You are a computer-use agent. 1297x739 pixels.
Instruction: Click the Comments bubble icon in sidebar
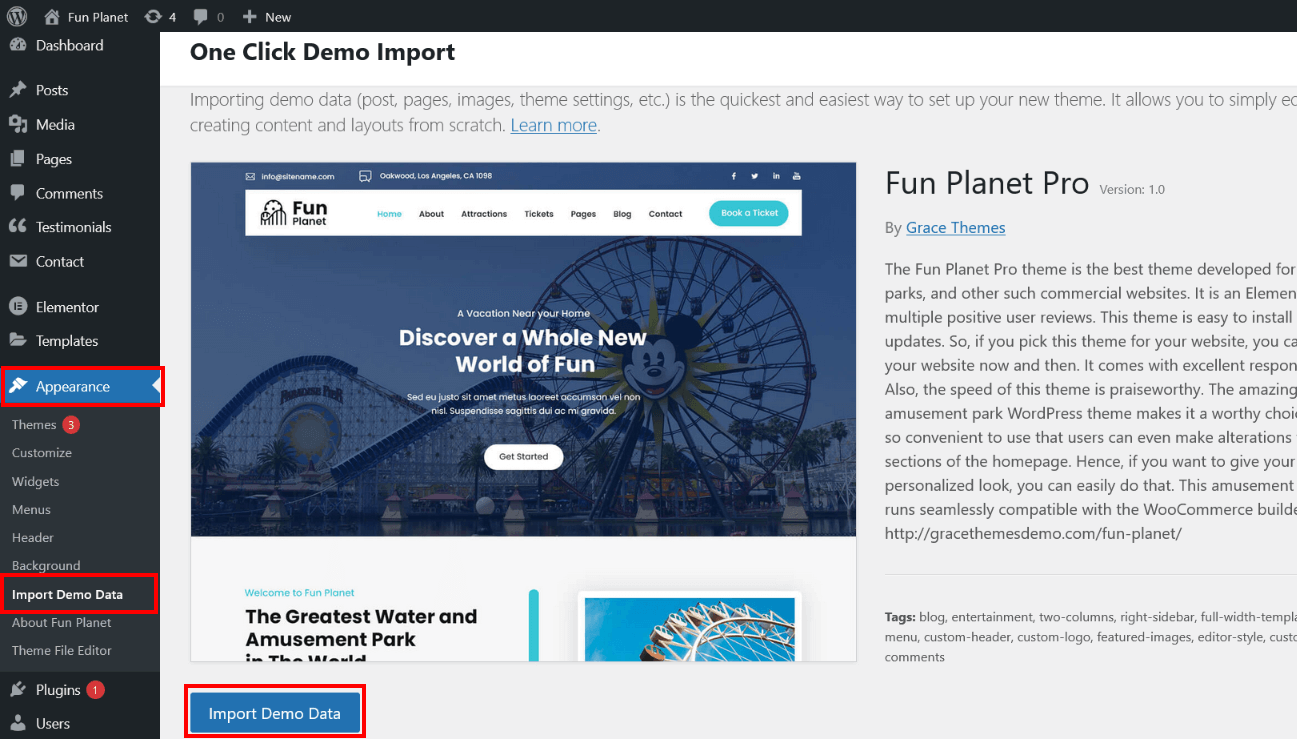click(18, 193)
